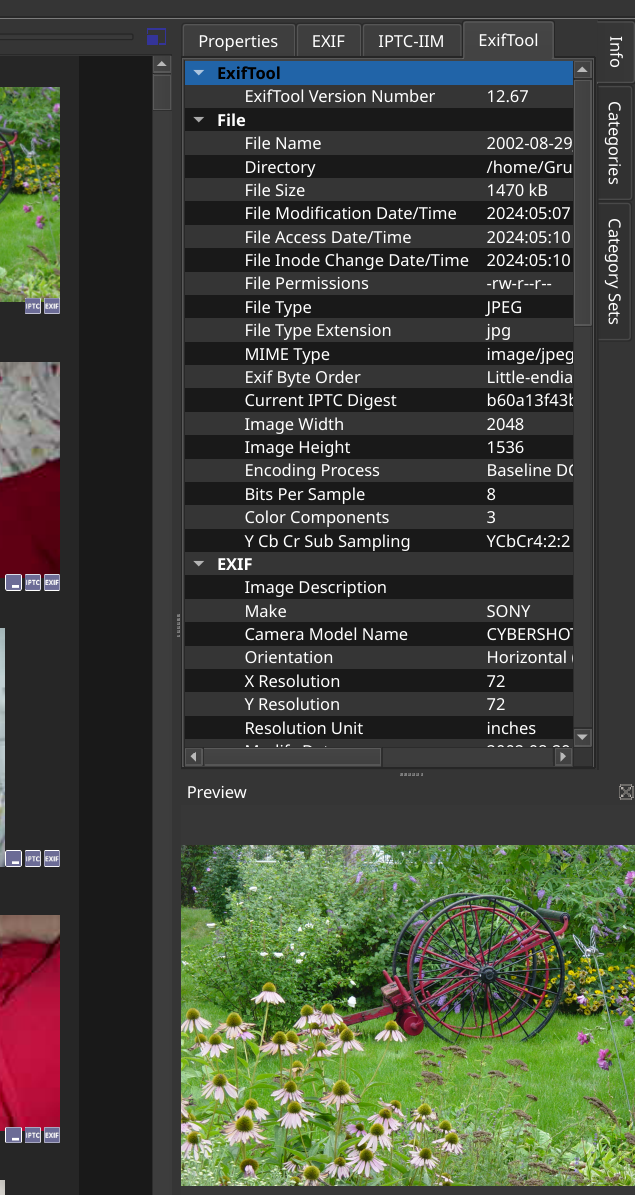Image resolution: width=635 pixels, height=1195 pixels.
Task: Click EXIF badge on bottom red thumbnail
Action: click(x=52, y=1135)
